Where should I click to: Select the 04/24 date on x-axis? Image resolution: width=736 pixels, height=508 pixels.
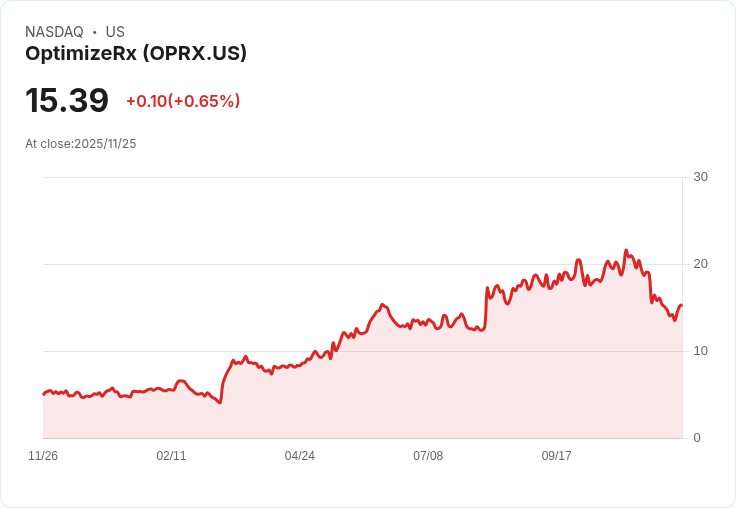[x=300, y=456]
